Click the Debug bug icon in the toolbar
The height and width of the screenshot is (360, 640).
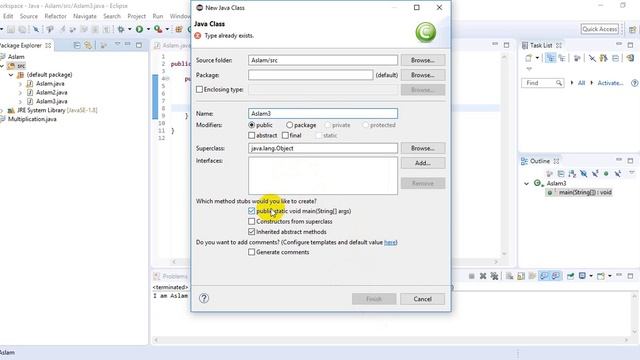[x=121, y=29]
